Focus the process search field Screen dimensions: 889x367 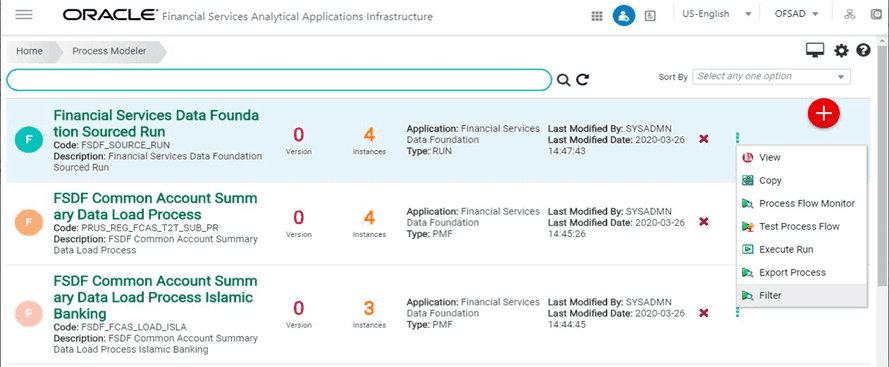tap(278, 80)
